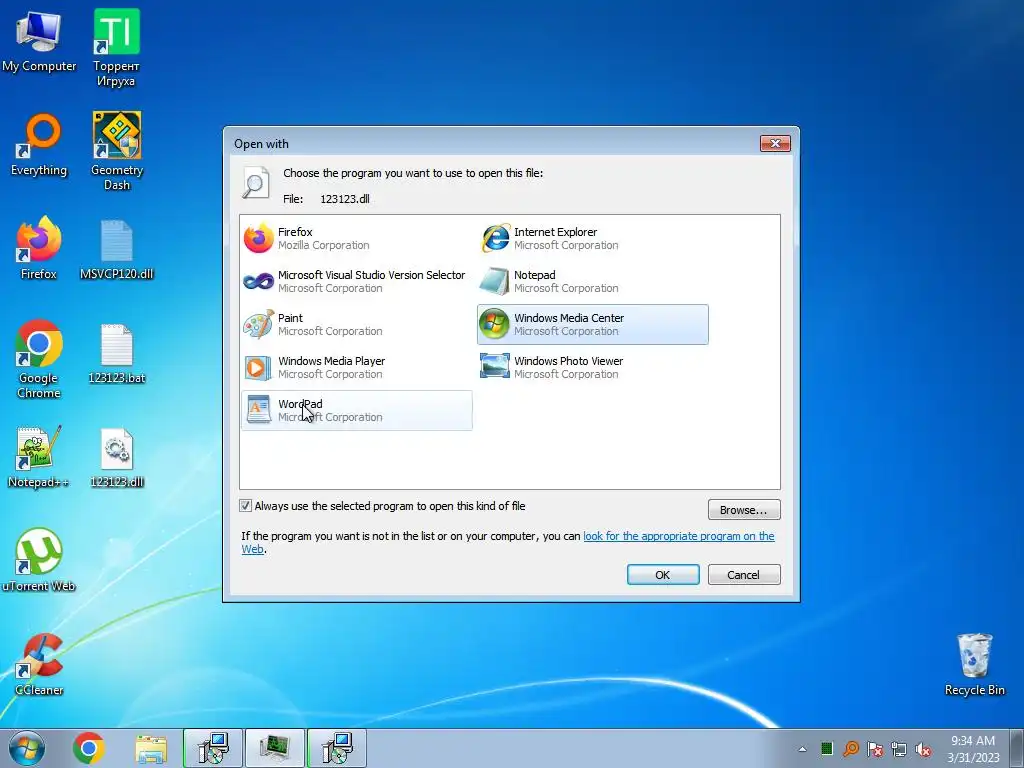Viewport: 1024px width, 768px height.
Task: Select Notepad in the Open with list
Action: point(592,281)
